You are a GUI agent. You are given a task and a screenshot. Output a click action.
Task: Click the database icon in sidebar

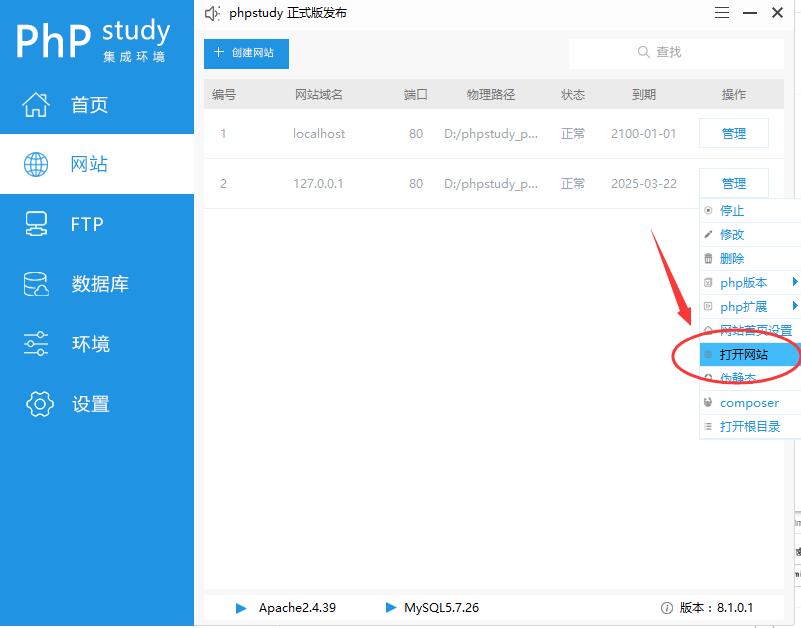[x=36, y=284]
